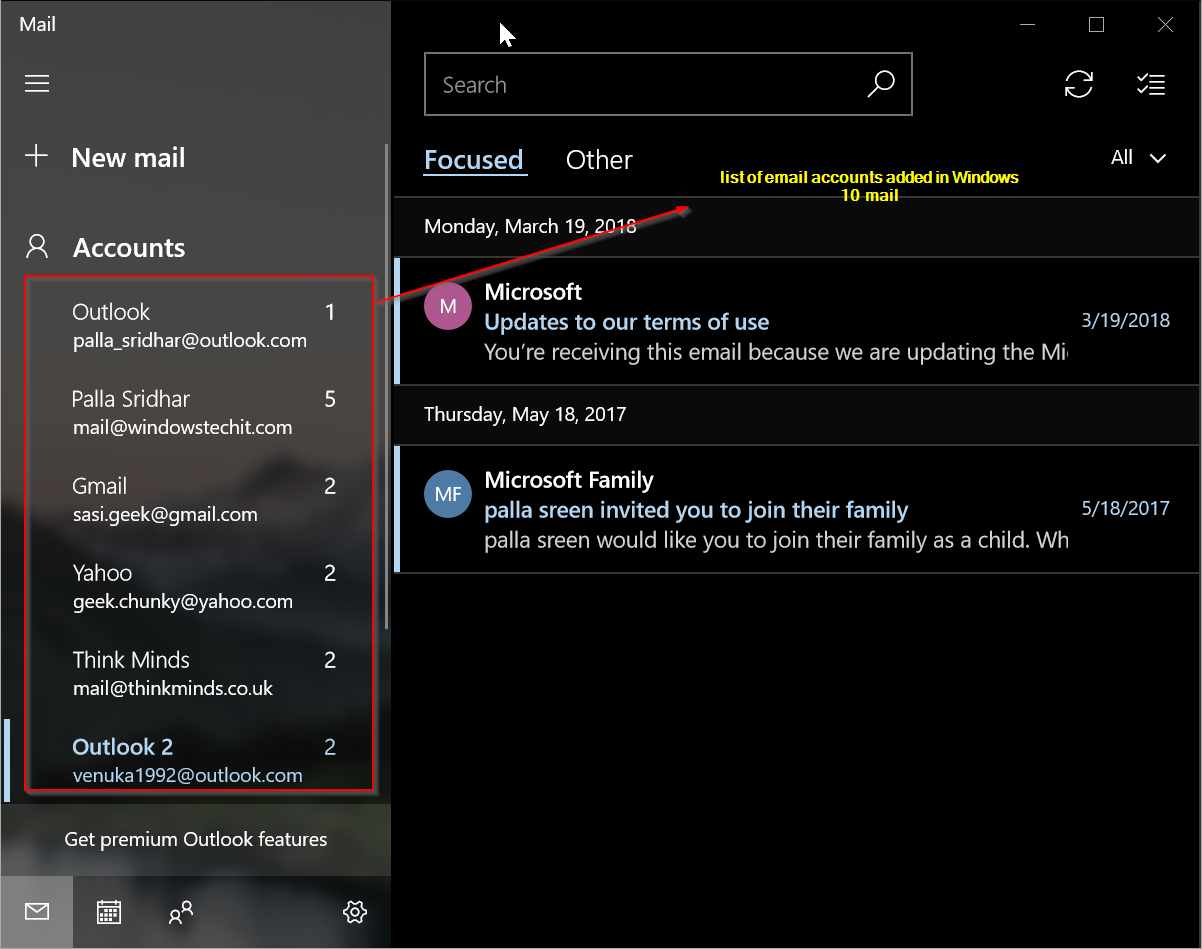Click Get premium Outlook features
The image size is (1202, 949).
click(x=195, y=839)
